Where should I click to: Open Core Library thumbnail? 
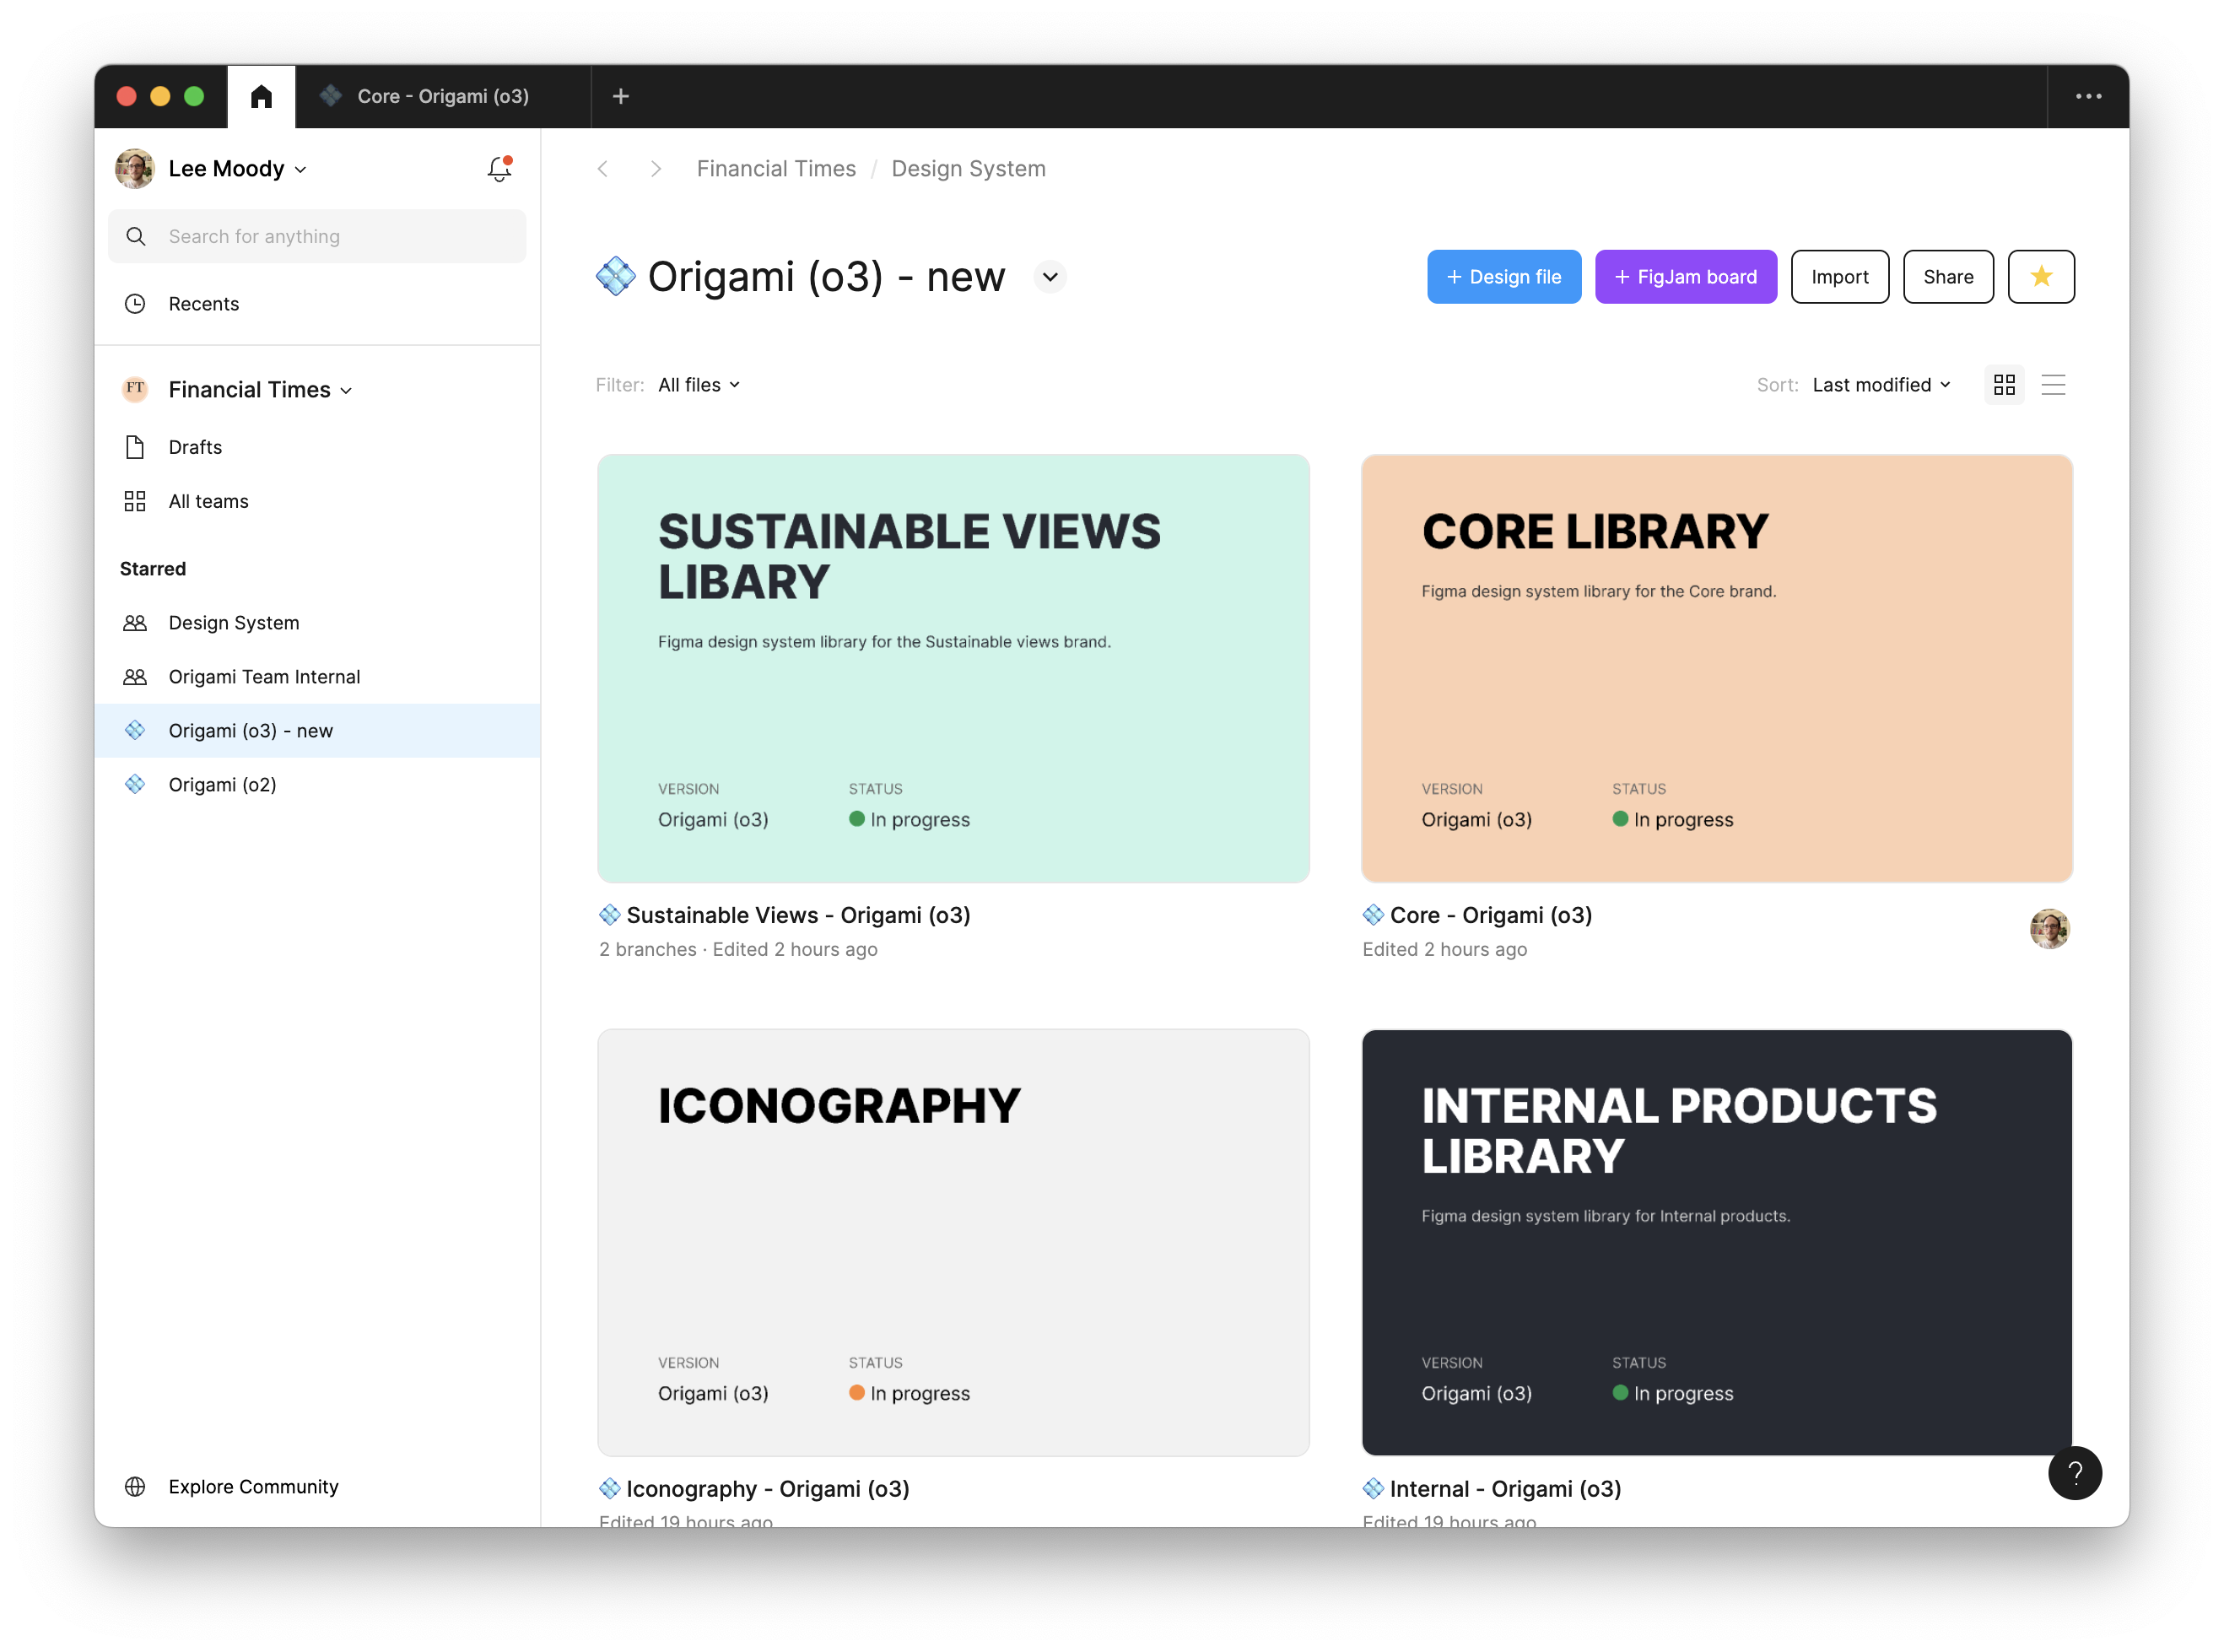click(x=1716, y=668)
